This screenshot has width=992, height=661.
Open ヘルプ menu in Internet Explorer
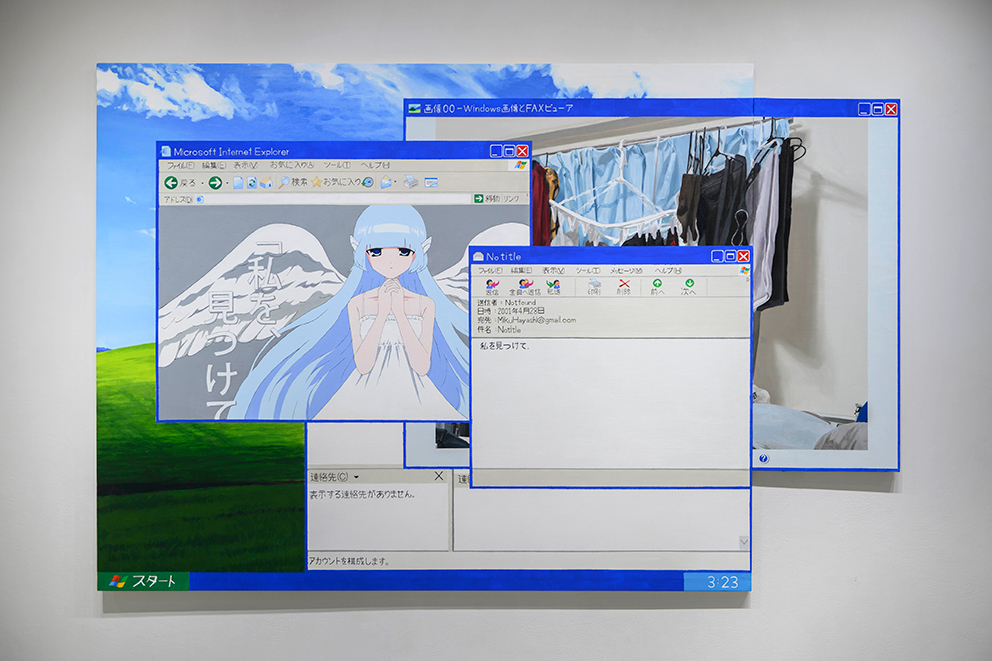(x=375, y=165)
